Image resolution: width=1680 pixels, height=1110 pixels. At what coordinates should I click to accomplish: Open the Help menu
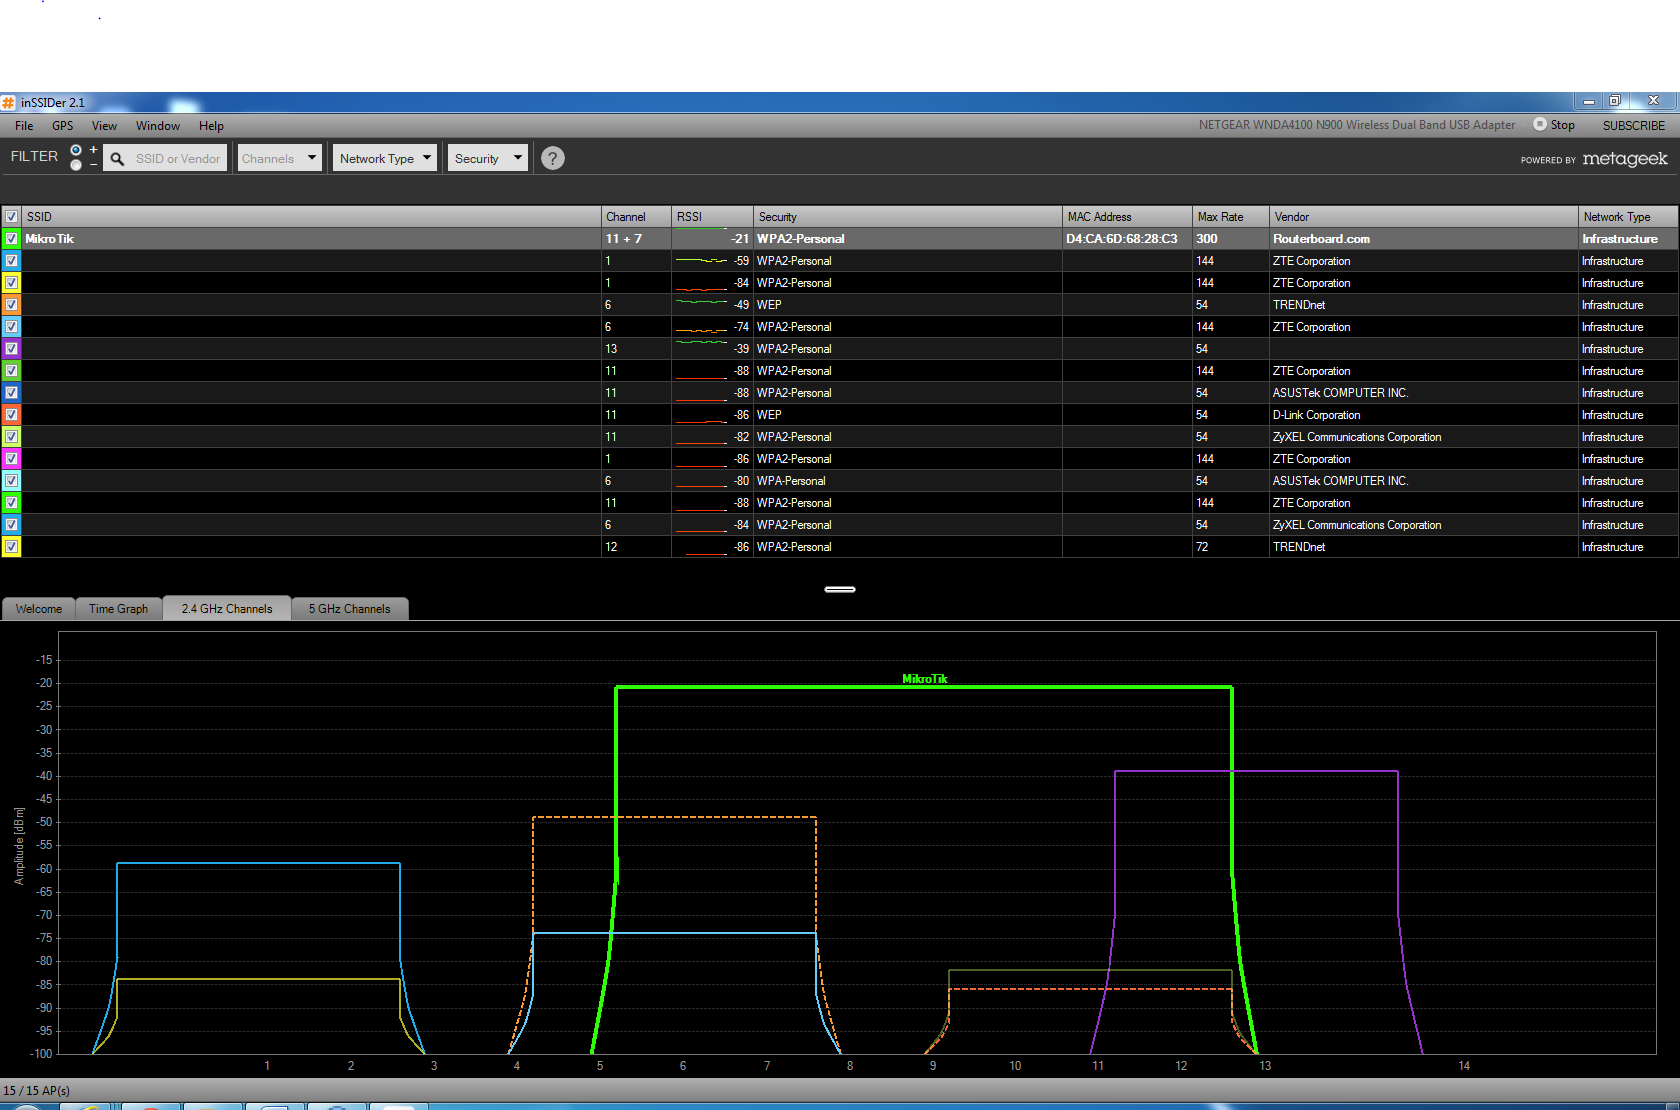tap(211, 125)
